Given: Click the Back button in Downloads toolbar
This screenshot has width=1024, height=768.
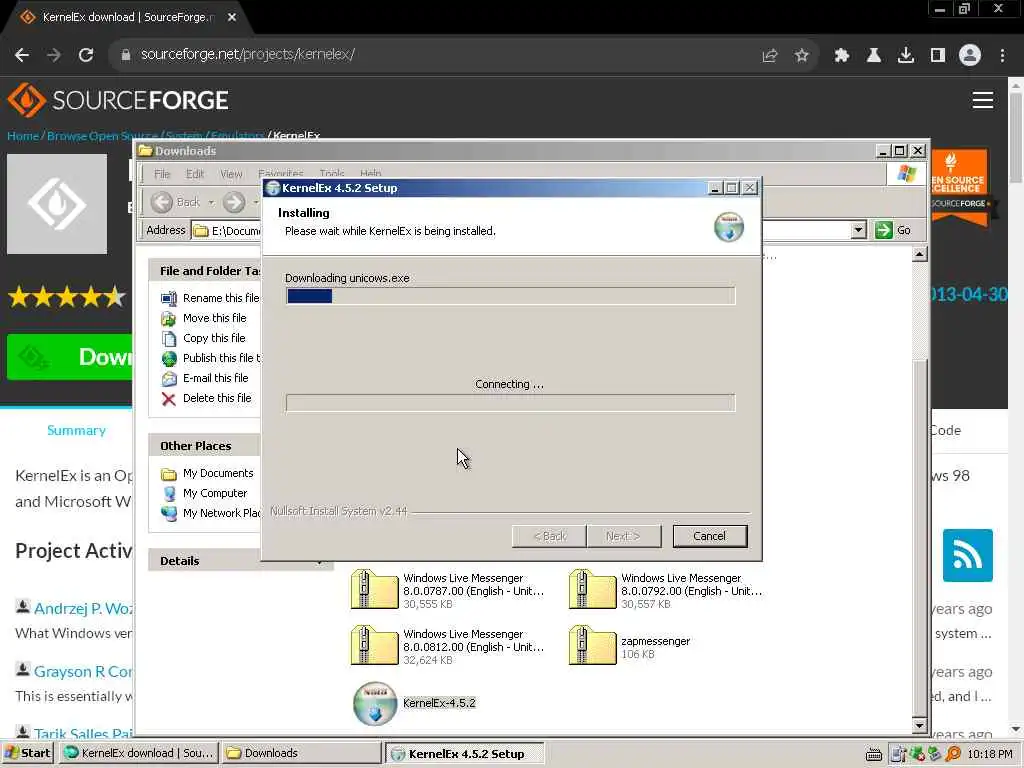Looking at the screenshot, I should coord(175,202).
